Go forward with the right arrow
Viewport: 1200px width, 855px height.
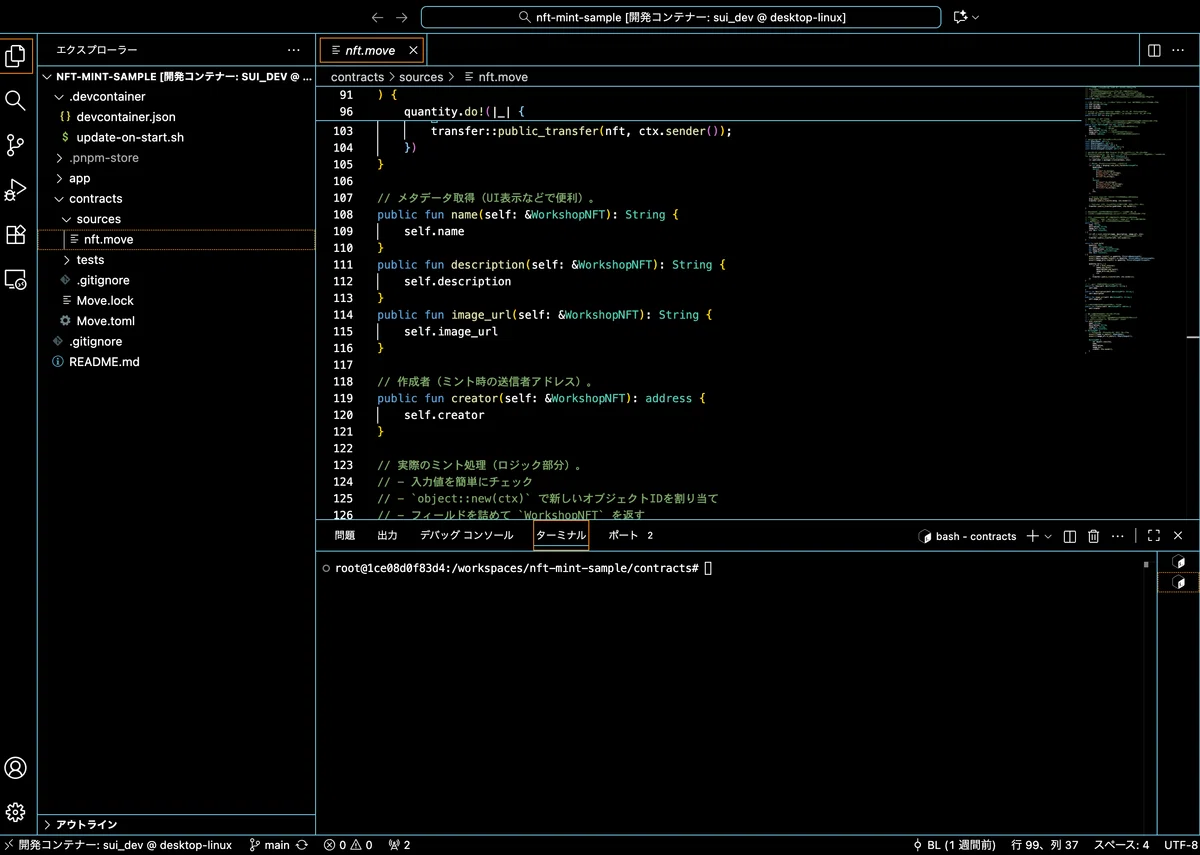coord(402,17)
